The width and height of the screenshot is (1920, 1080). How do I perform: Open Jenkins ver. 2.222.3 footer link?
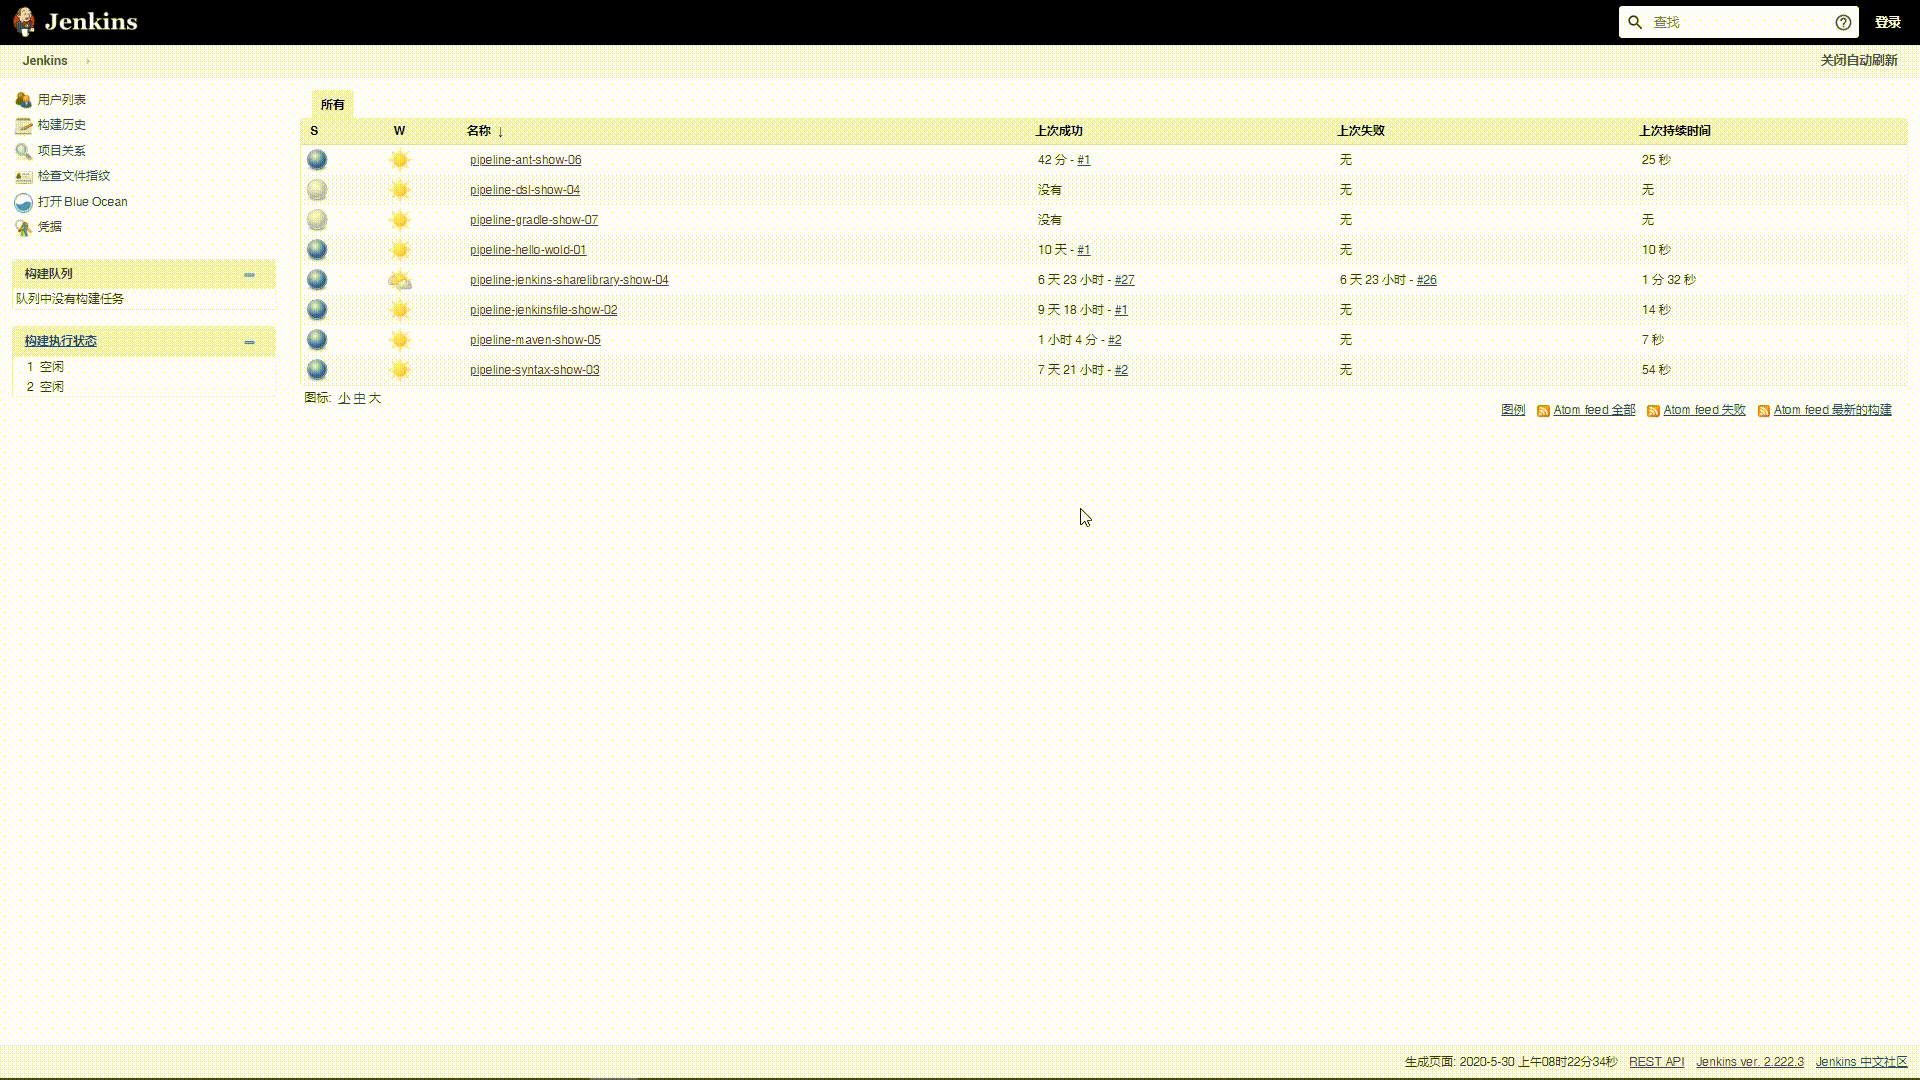point(1750,1062)
